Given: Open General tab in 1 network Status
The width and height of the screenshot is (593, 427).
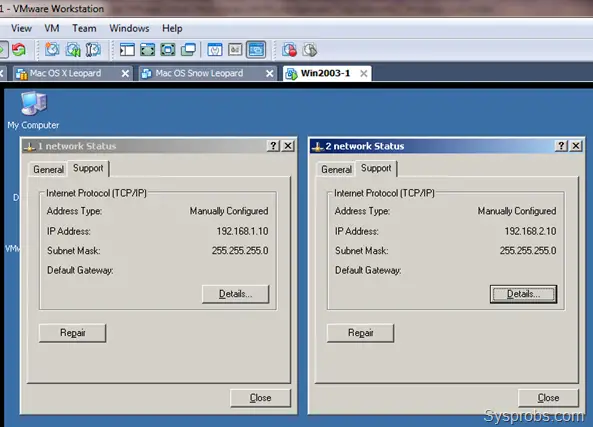Looking at the screenshot, I should tap(48, 169).
